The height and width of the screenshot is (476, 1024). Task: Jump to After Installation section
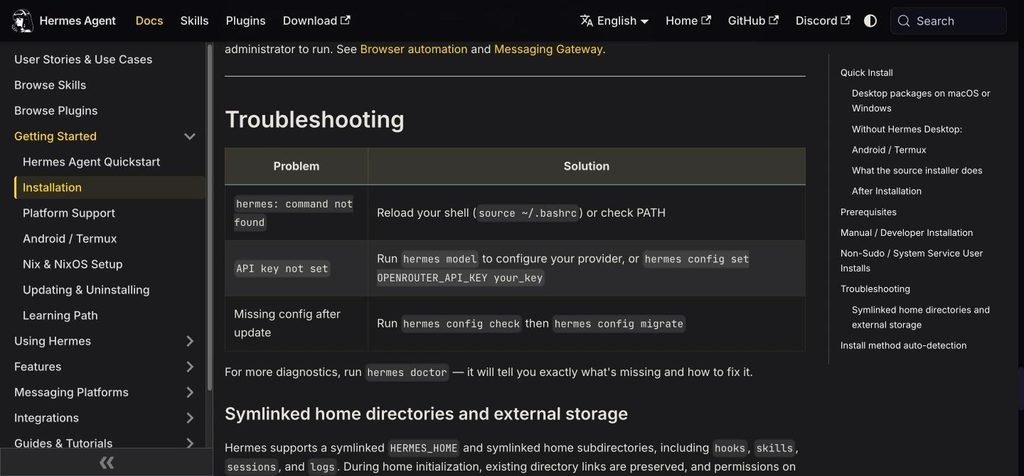tap(886, 191)
